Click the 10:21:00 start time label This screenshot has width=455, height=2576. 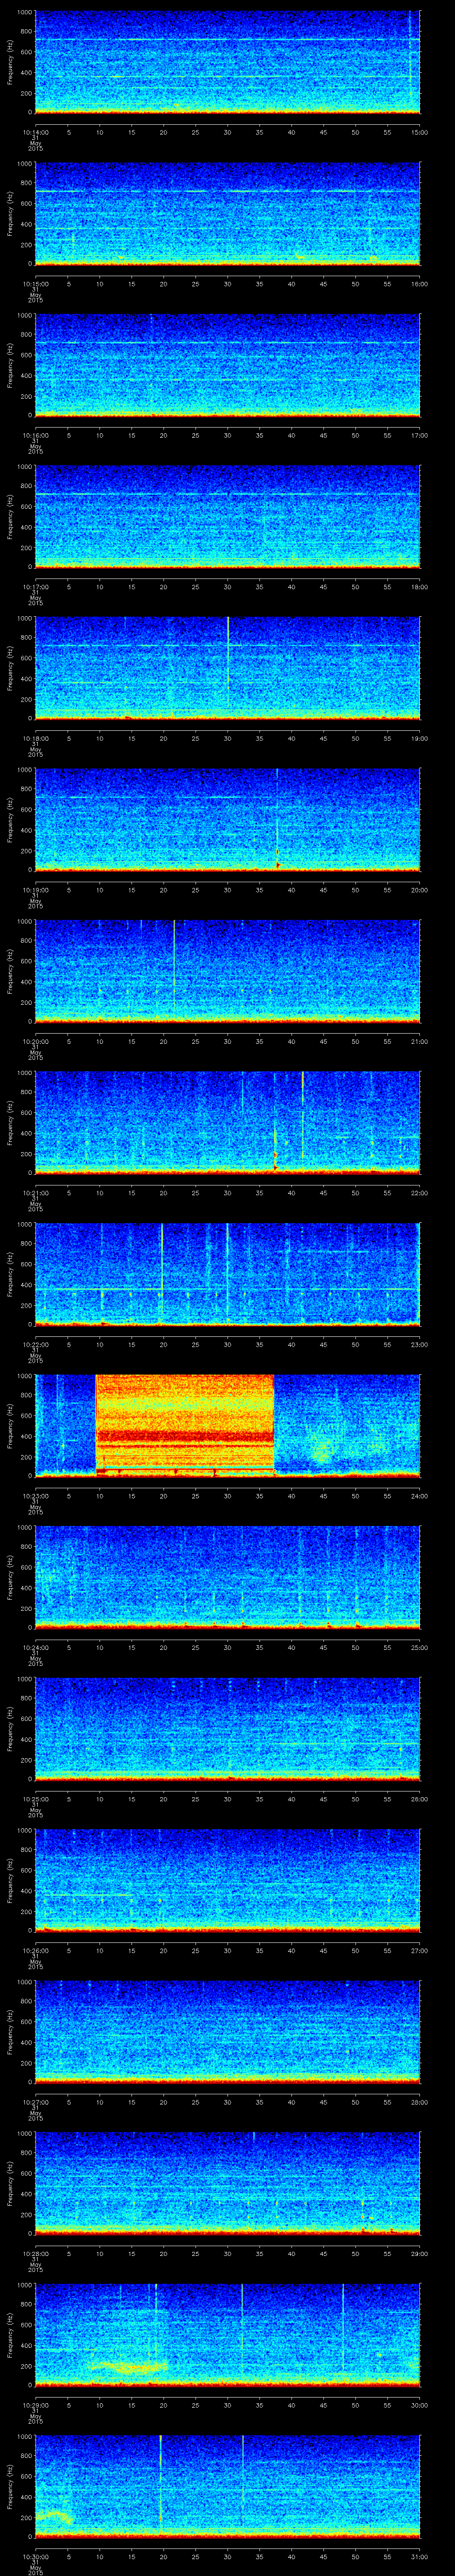35,1193
